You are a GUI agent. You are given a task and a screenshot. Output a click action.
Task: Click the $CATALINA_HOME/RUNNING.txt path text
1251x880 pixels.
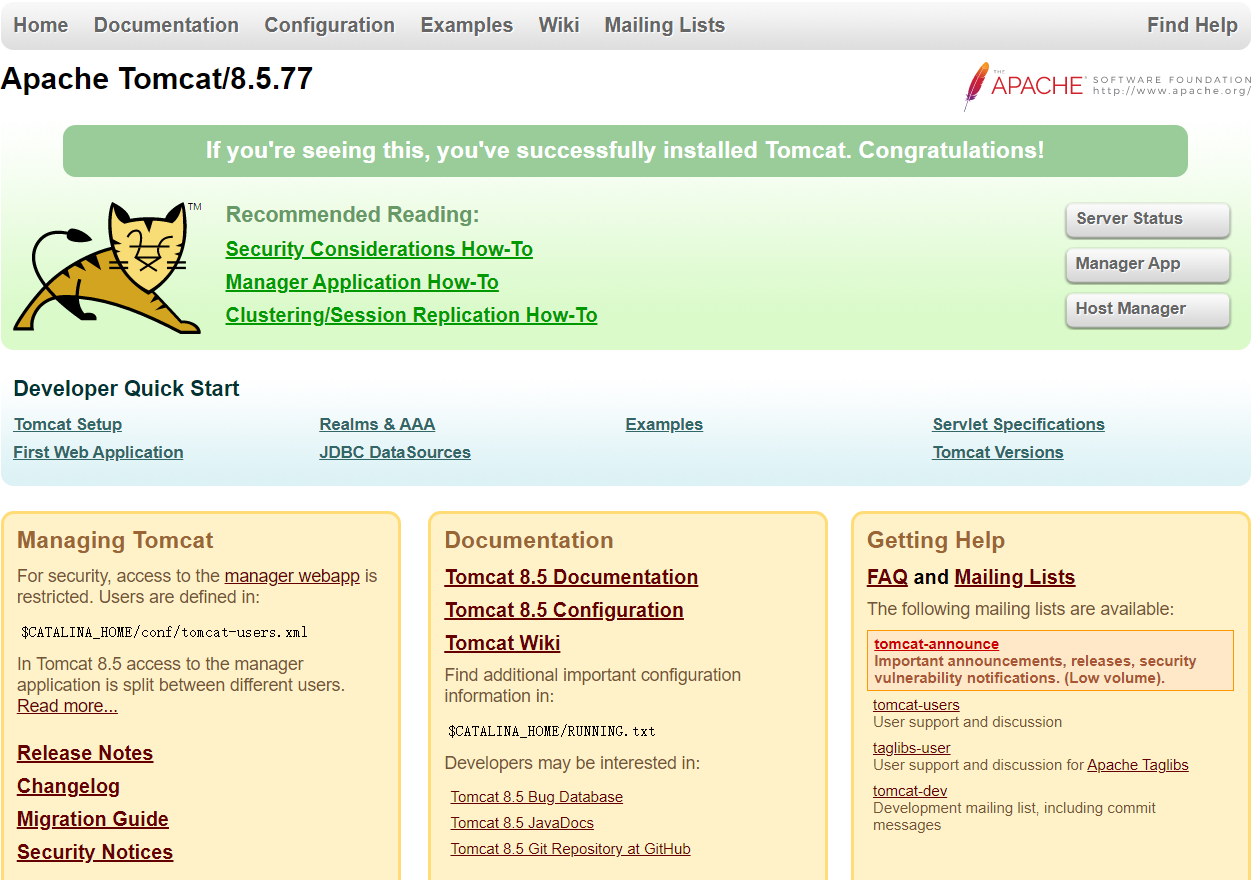pos(552,731)
